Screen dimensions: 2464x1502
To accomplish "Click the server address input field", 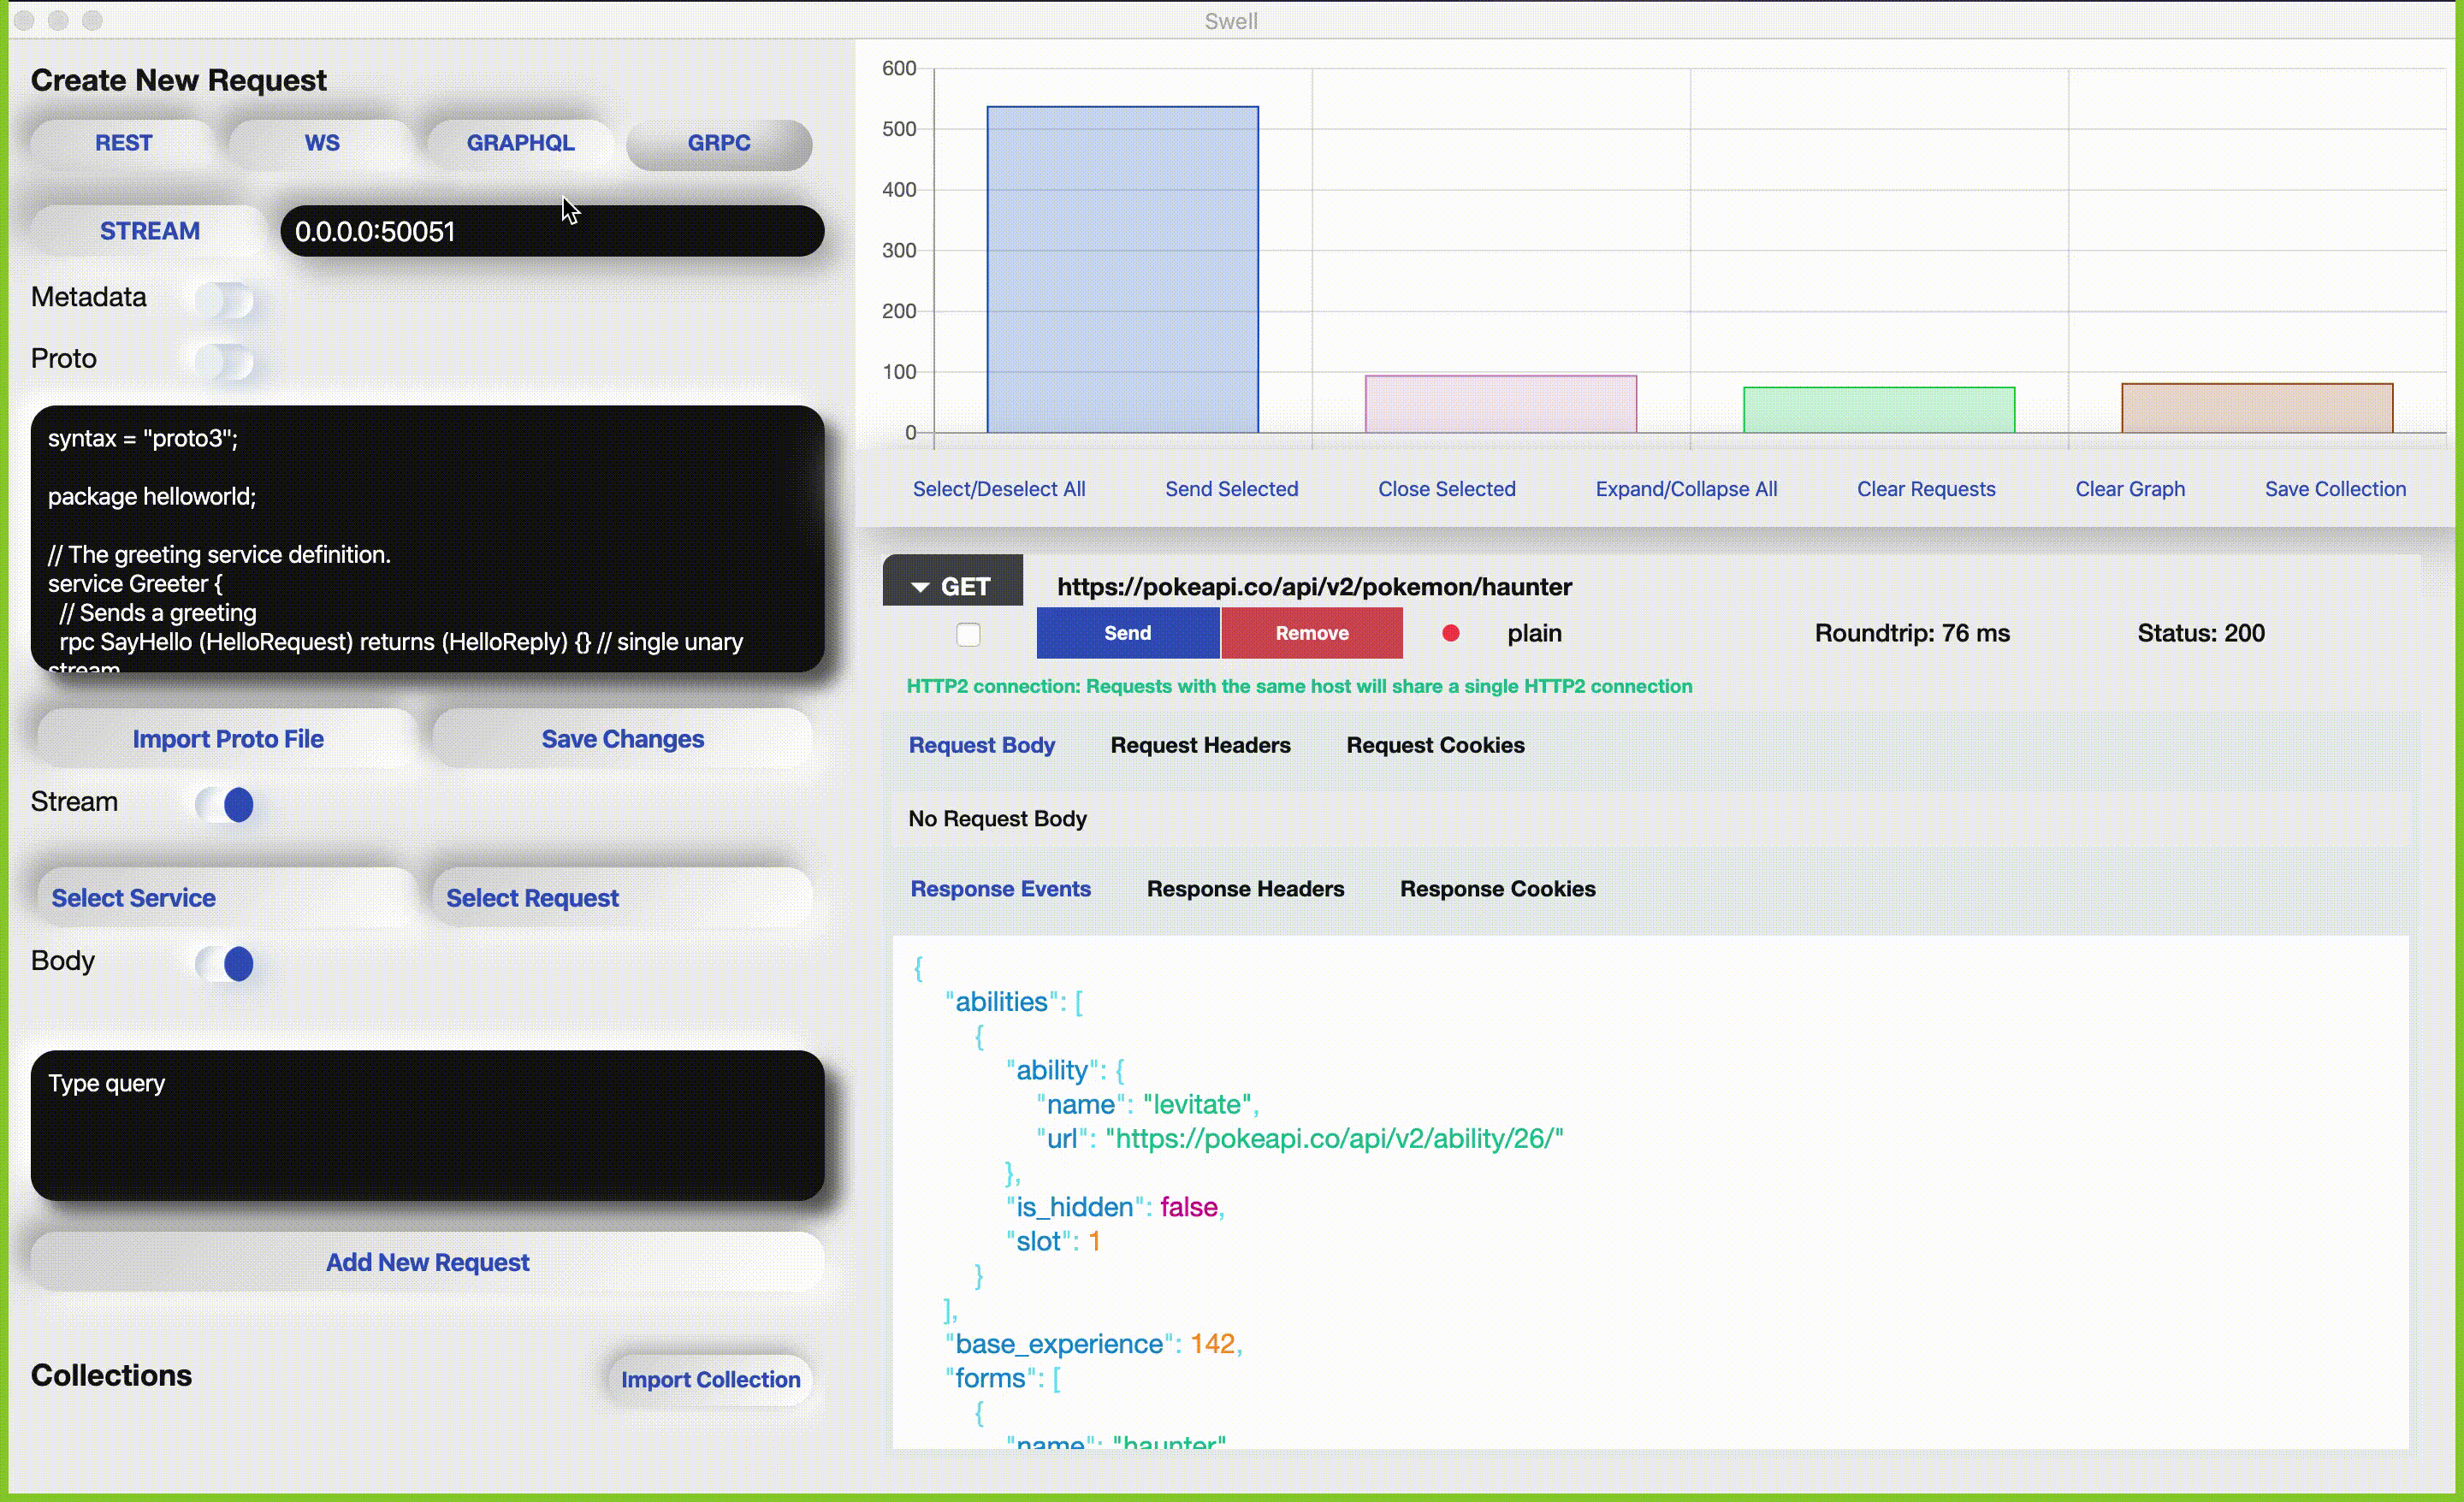I will [552, 231].
